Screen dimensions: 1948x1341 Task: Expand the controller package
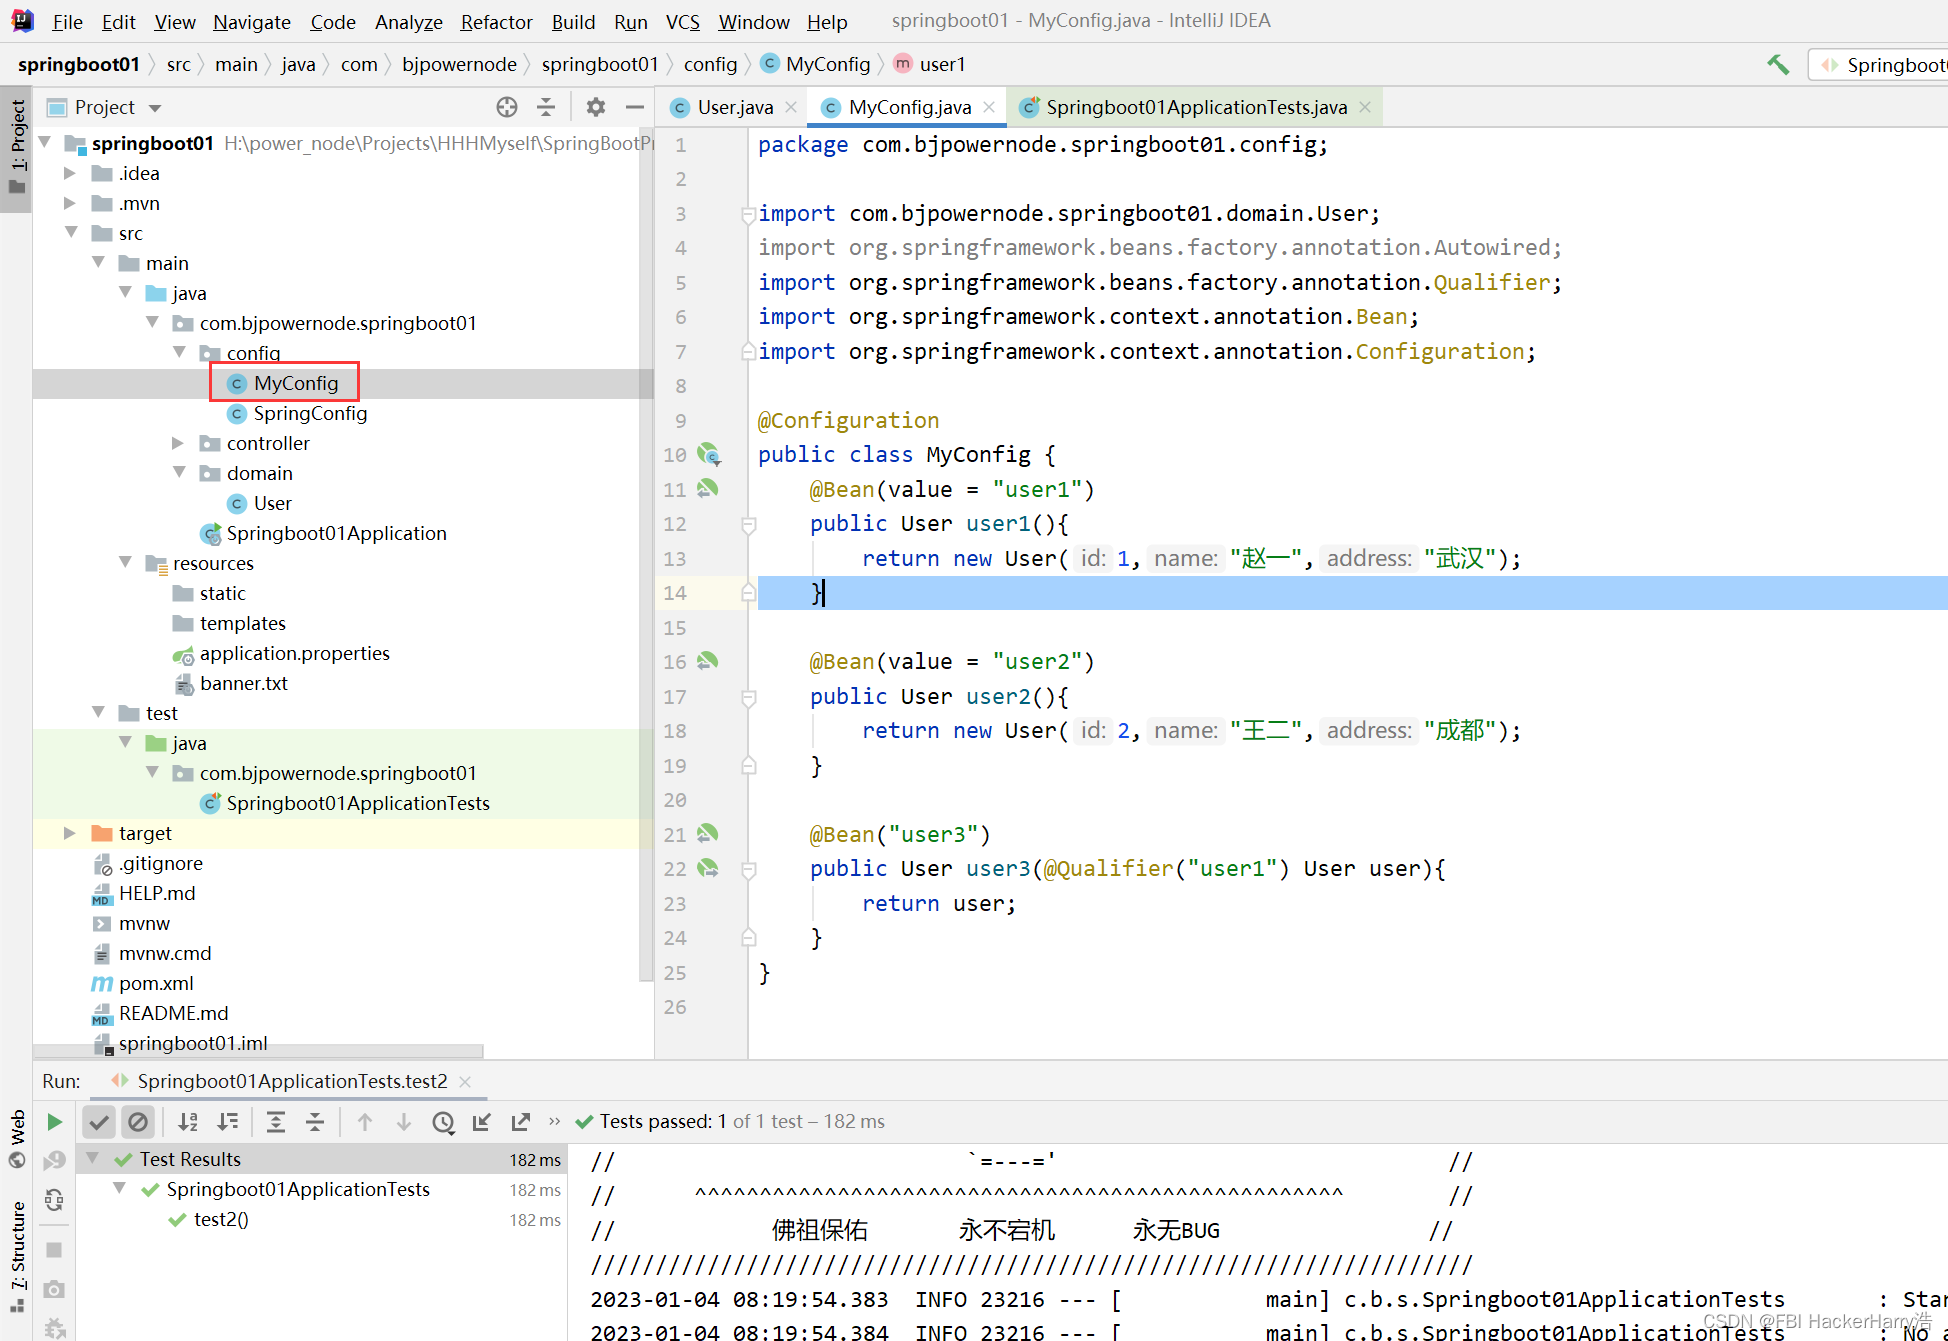(178, 443)
